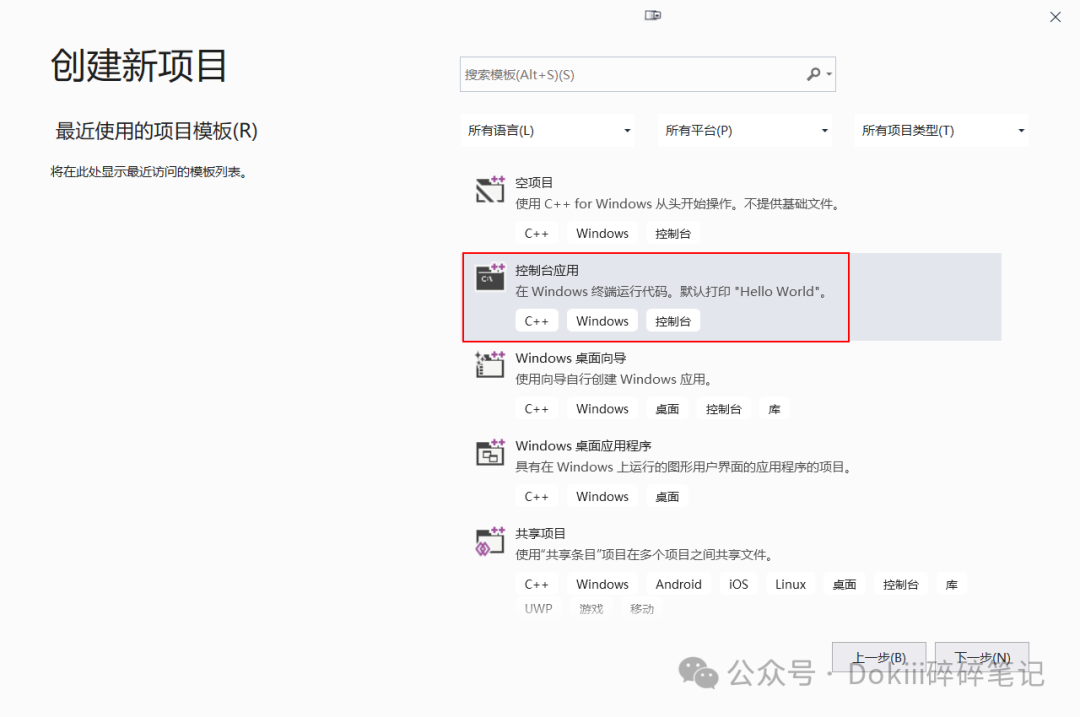Select the Linux tag under 共享项目
Image resolution: width=1080 pixels, height=717 pixels.
[x=790, y=583]
